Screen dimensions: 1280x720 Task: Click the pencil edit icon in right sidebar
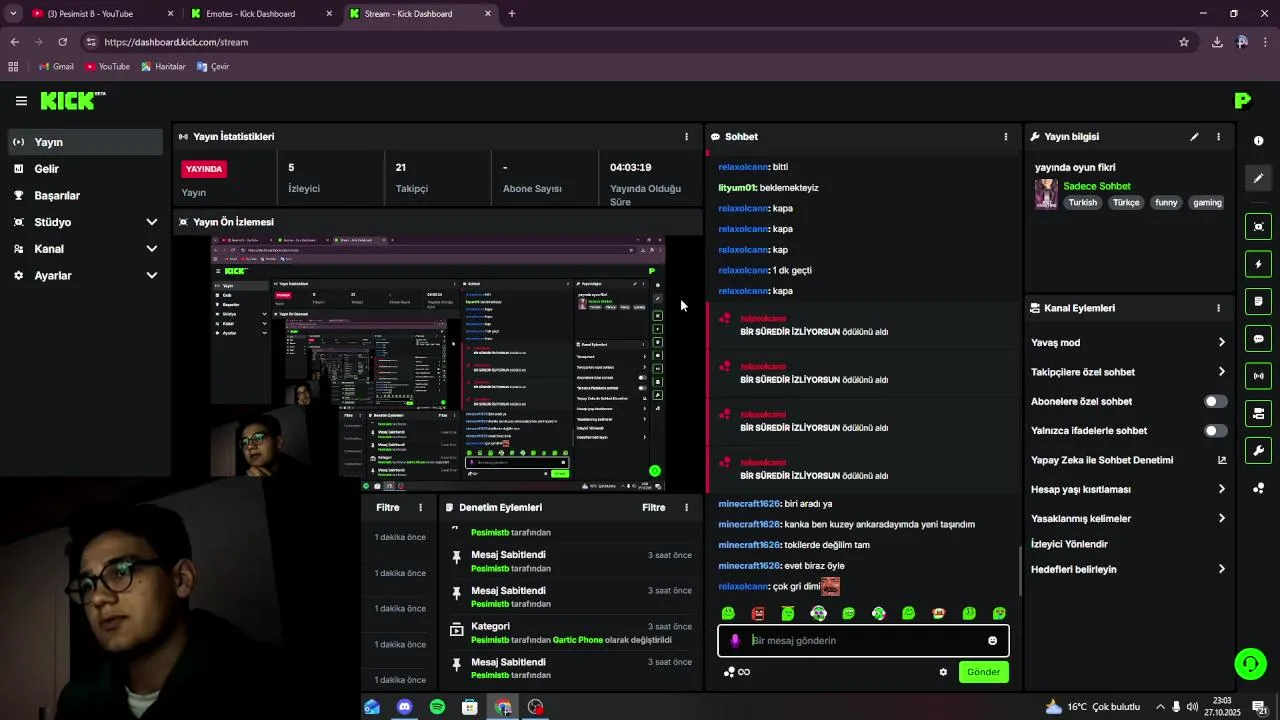(x=1258, y=178)
